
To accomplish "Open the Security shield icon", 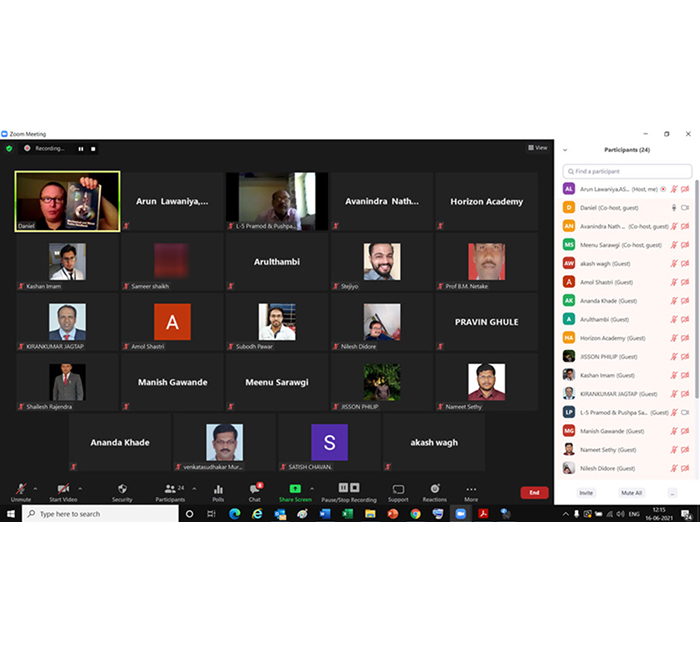I will tap(122, 489).
